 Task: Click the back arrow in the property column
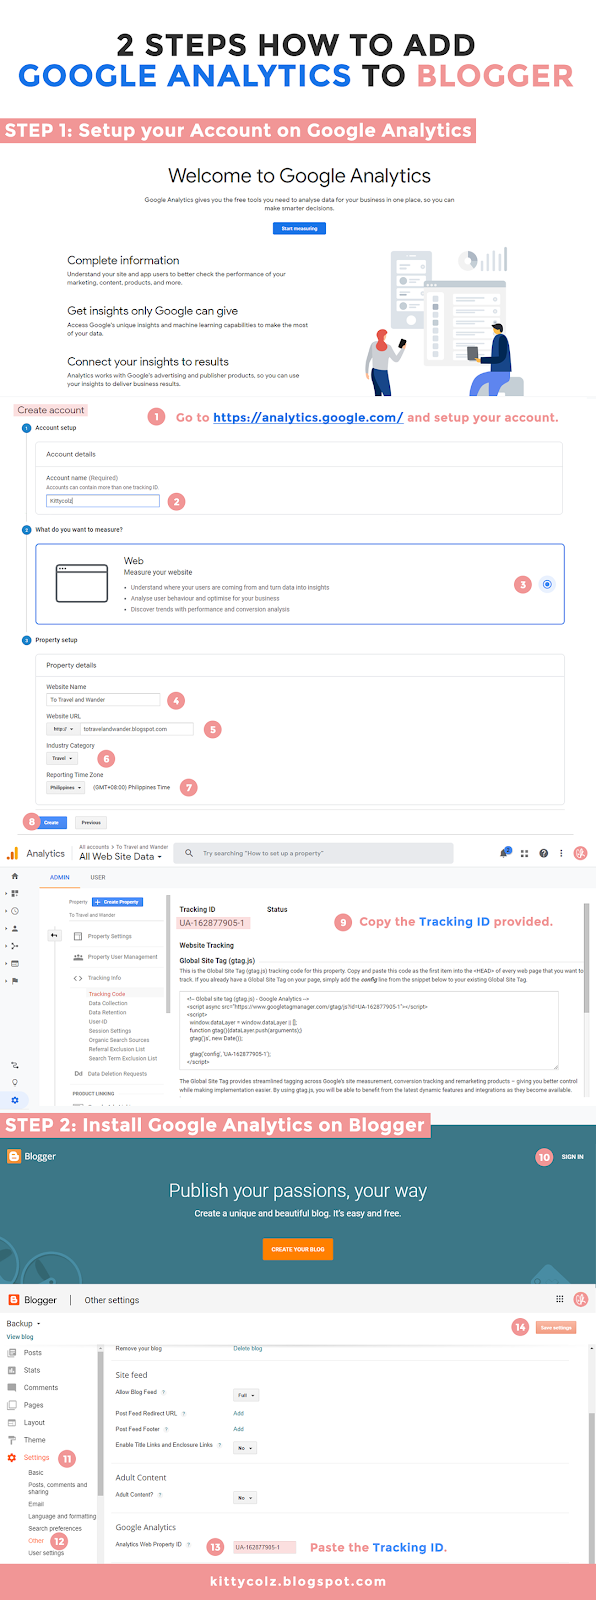click(54, 936)
